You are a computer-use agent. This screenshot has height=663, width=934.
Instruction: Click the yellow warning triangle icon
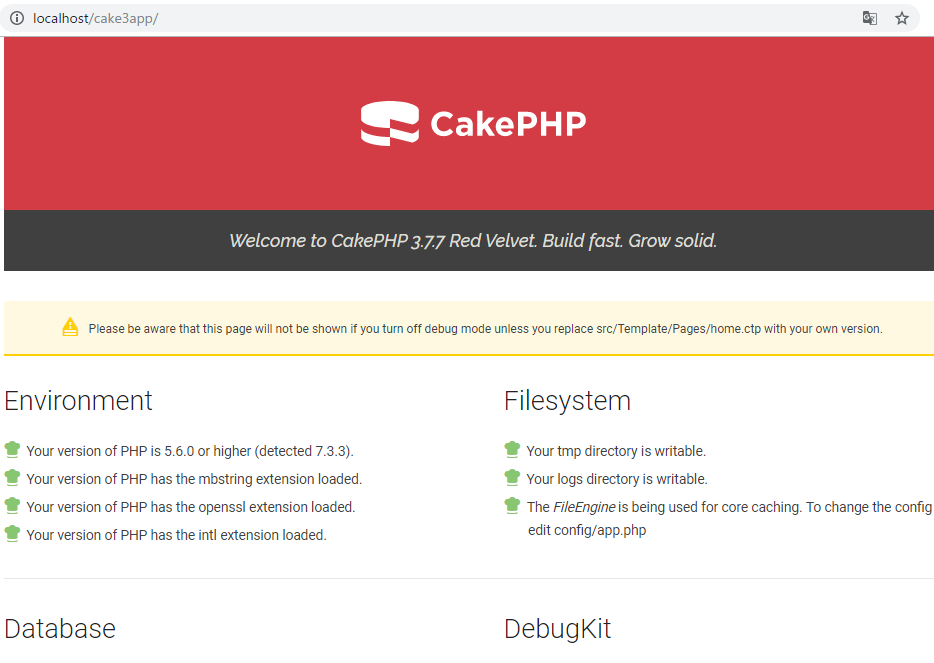click(x=70, y=327)
